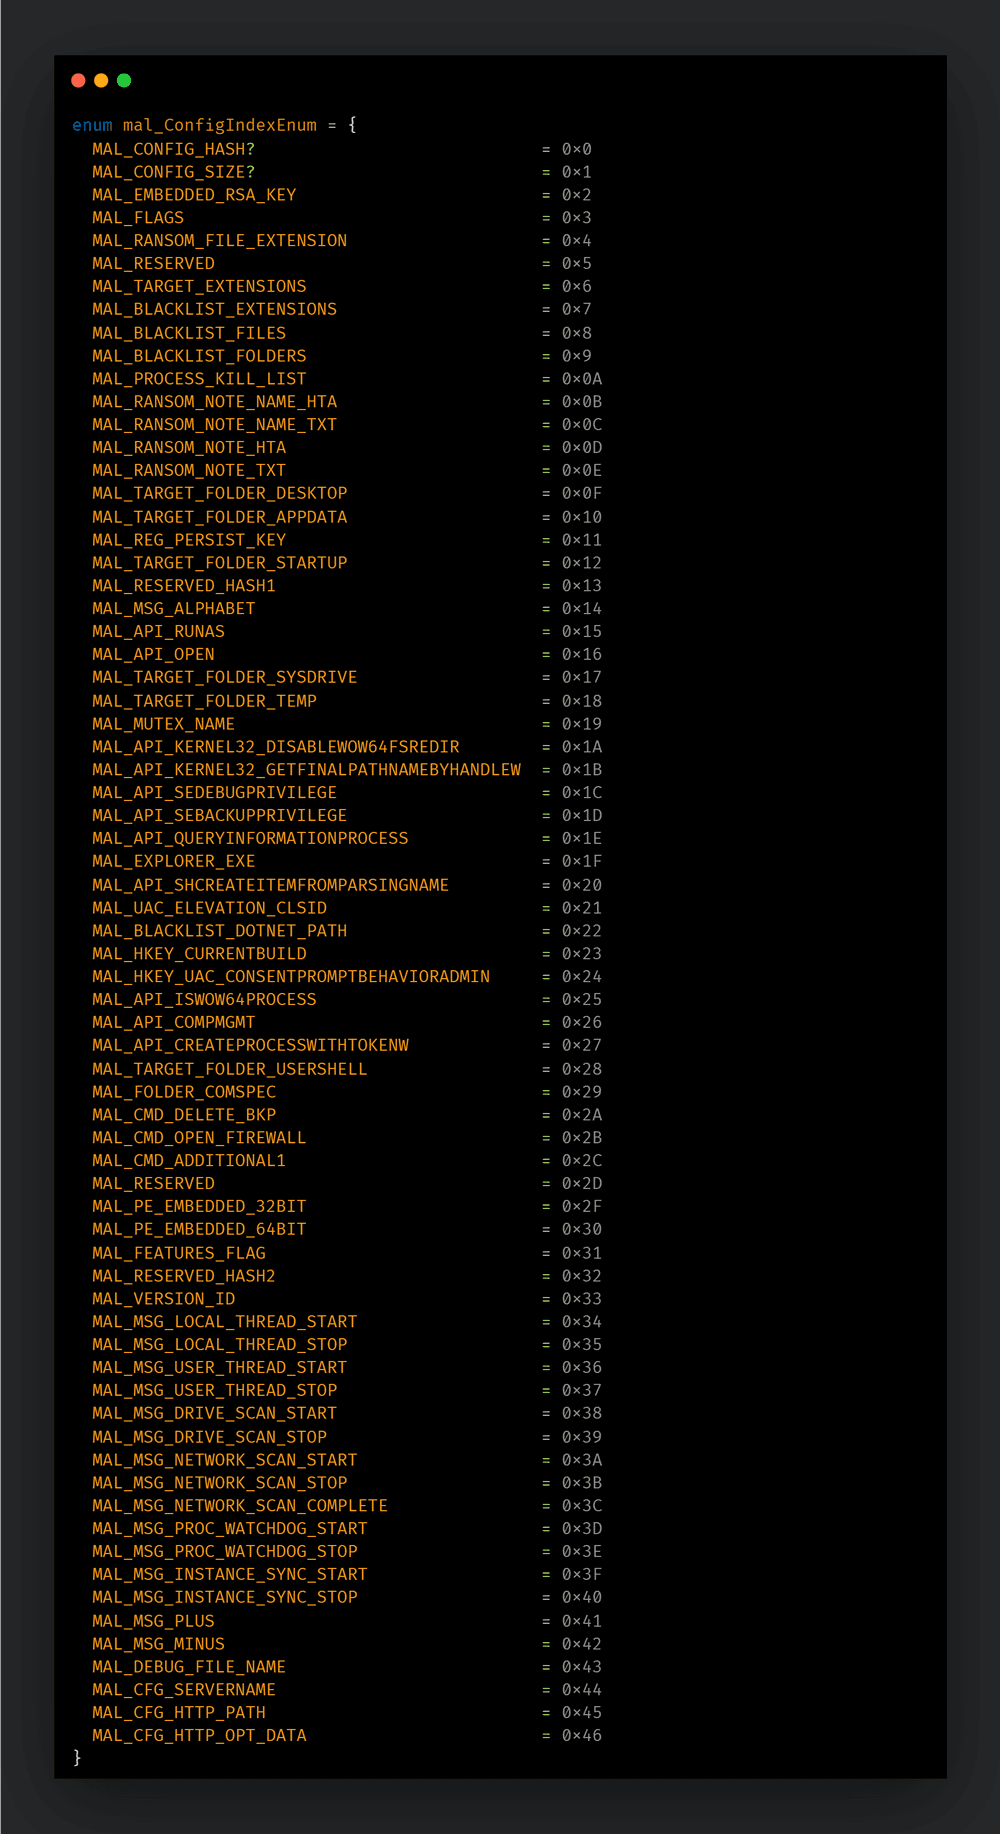Click MAL_CMD_DELETE_BKP entry
This screenshot has width=1000, height=1834.
pos(184,1115)
